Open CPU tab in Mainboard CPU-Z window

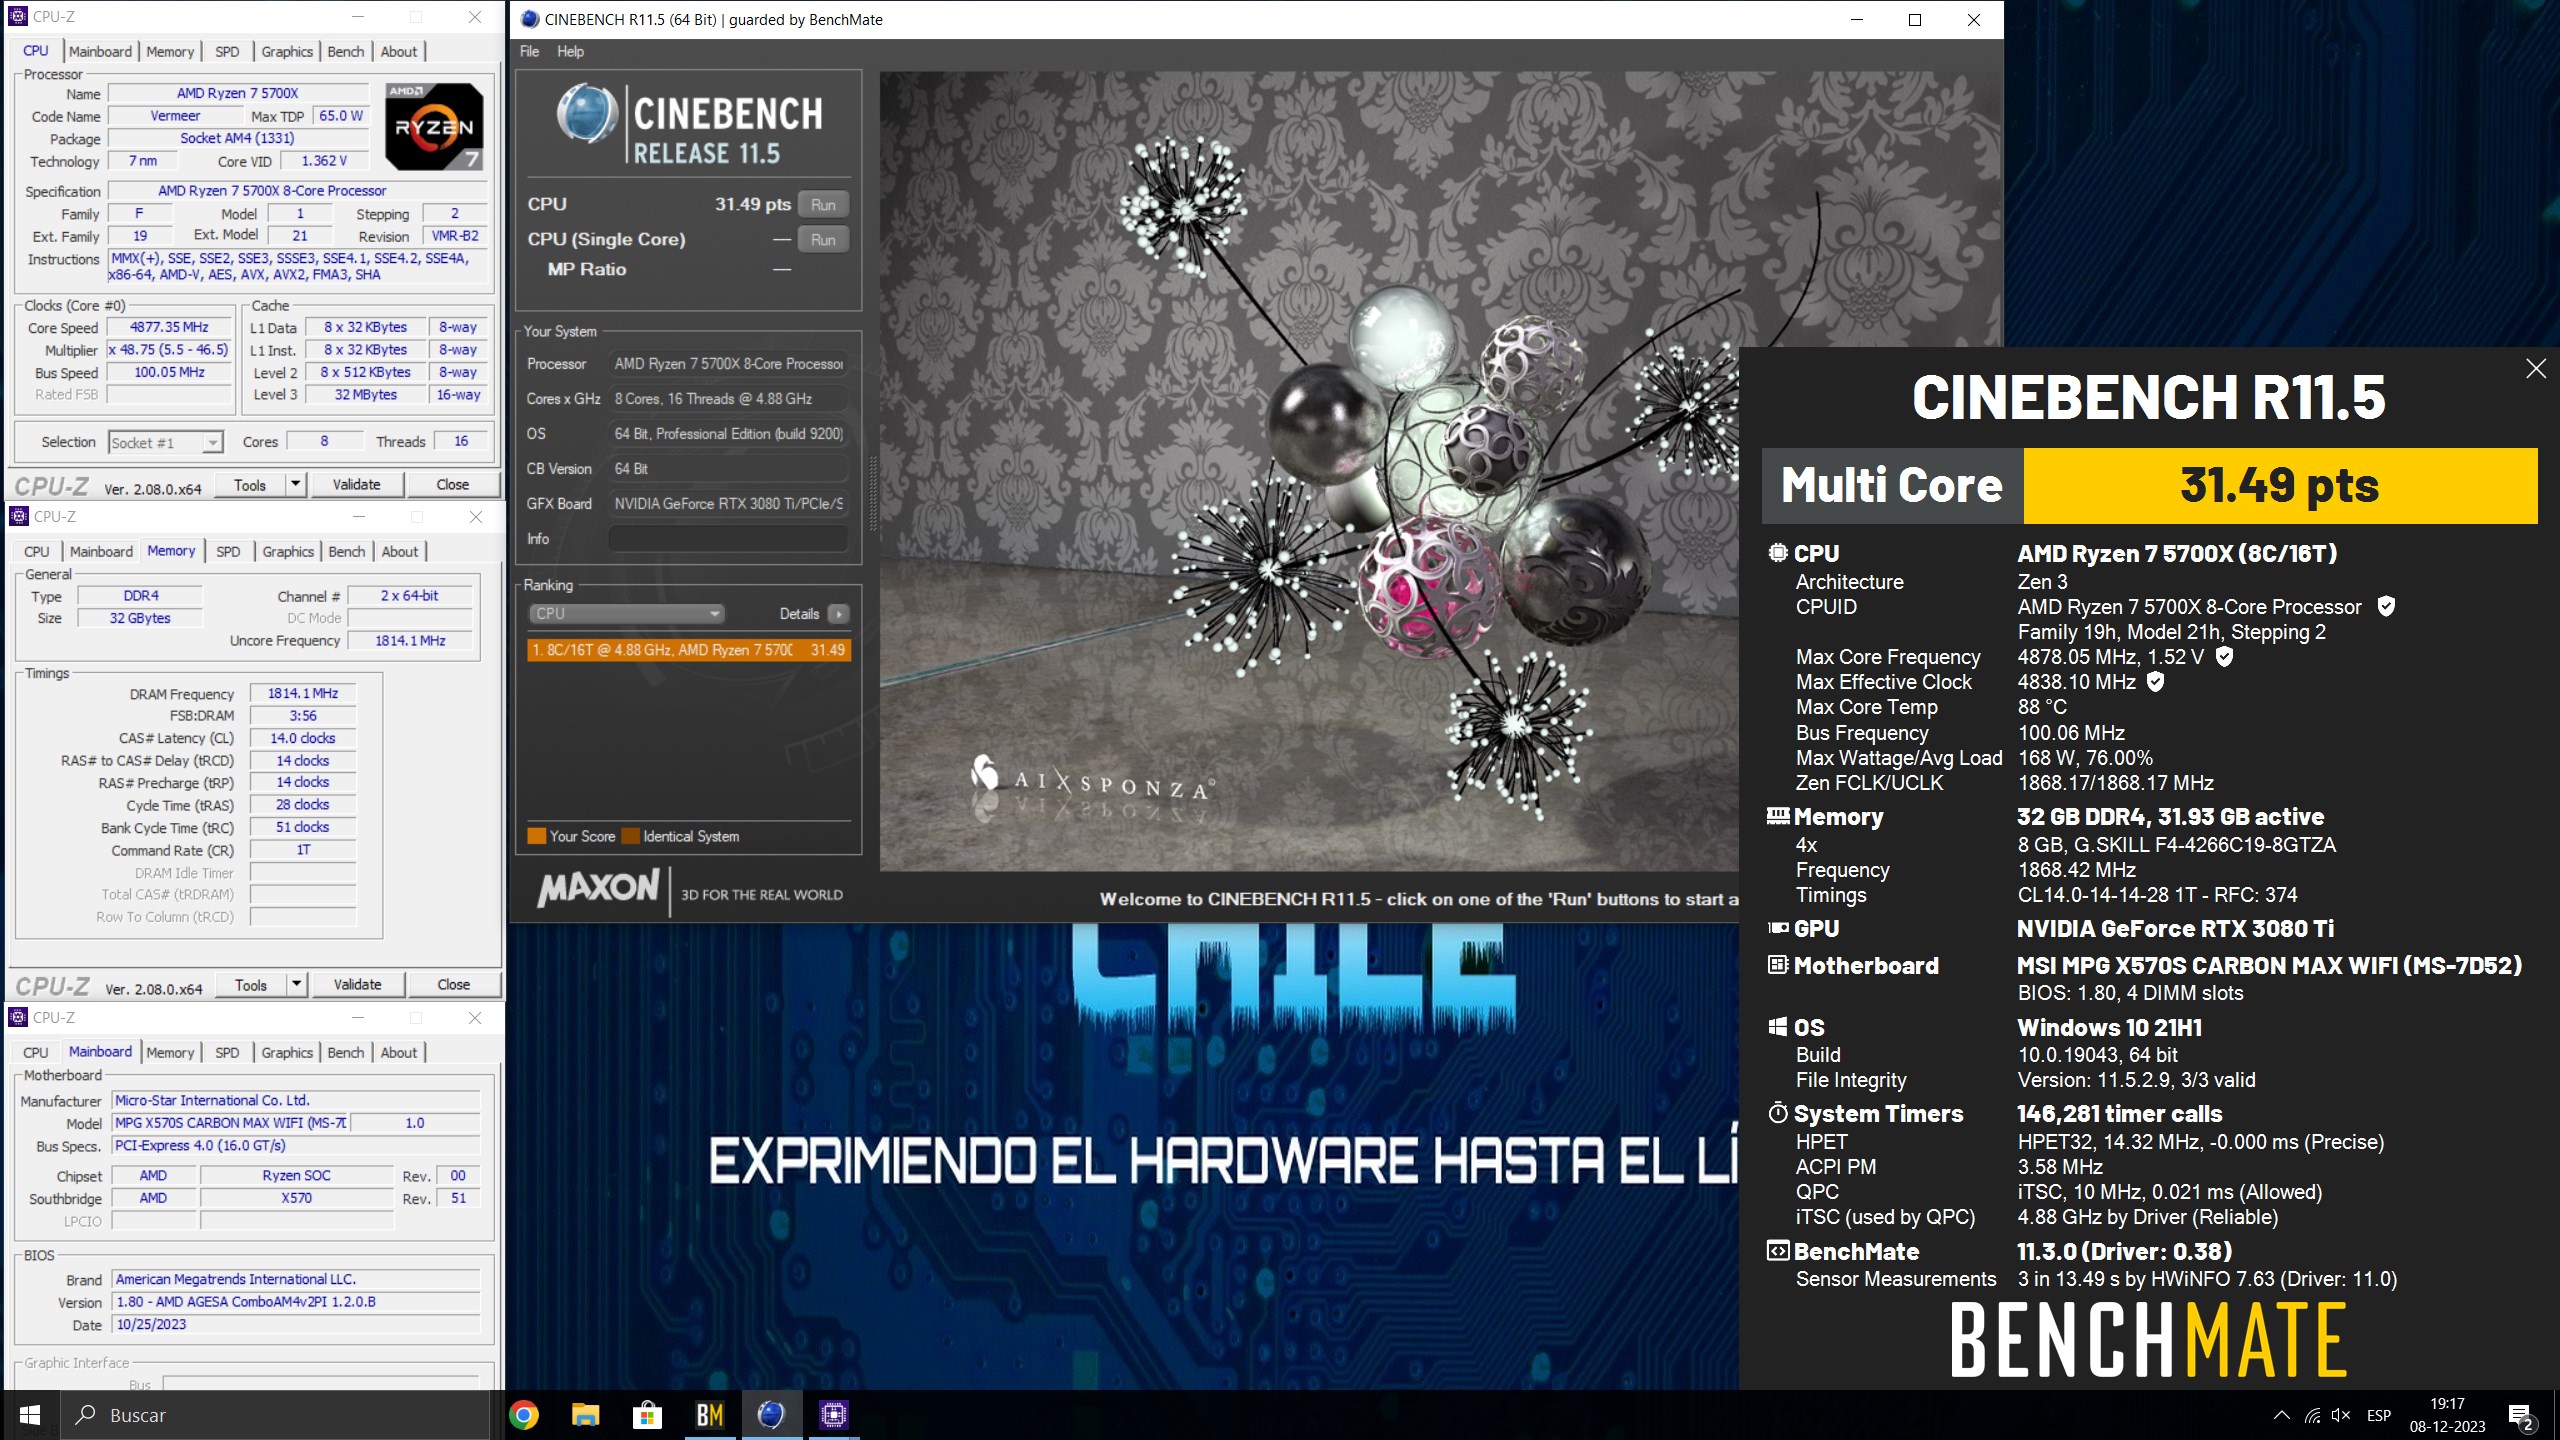36,1053
